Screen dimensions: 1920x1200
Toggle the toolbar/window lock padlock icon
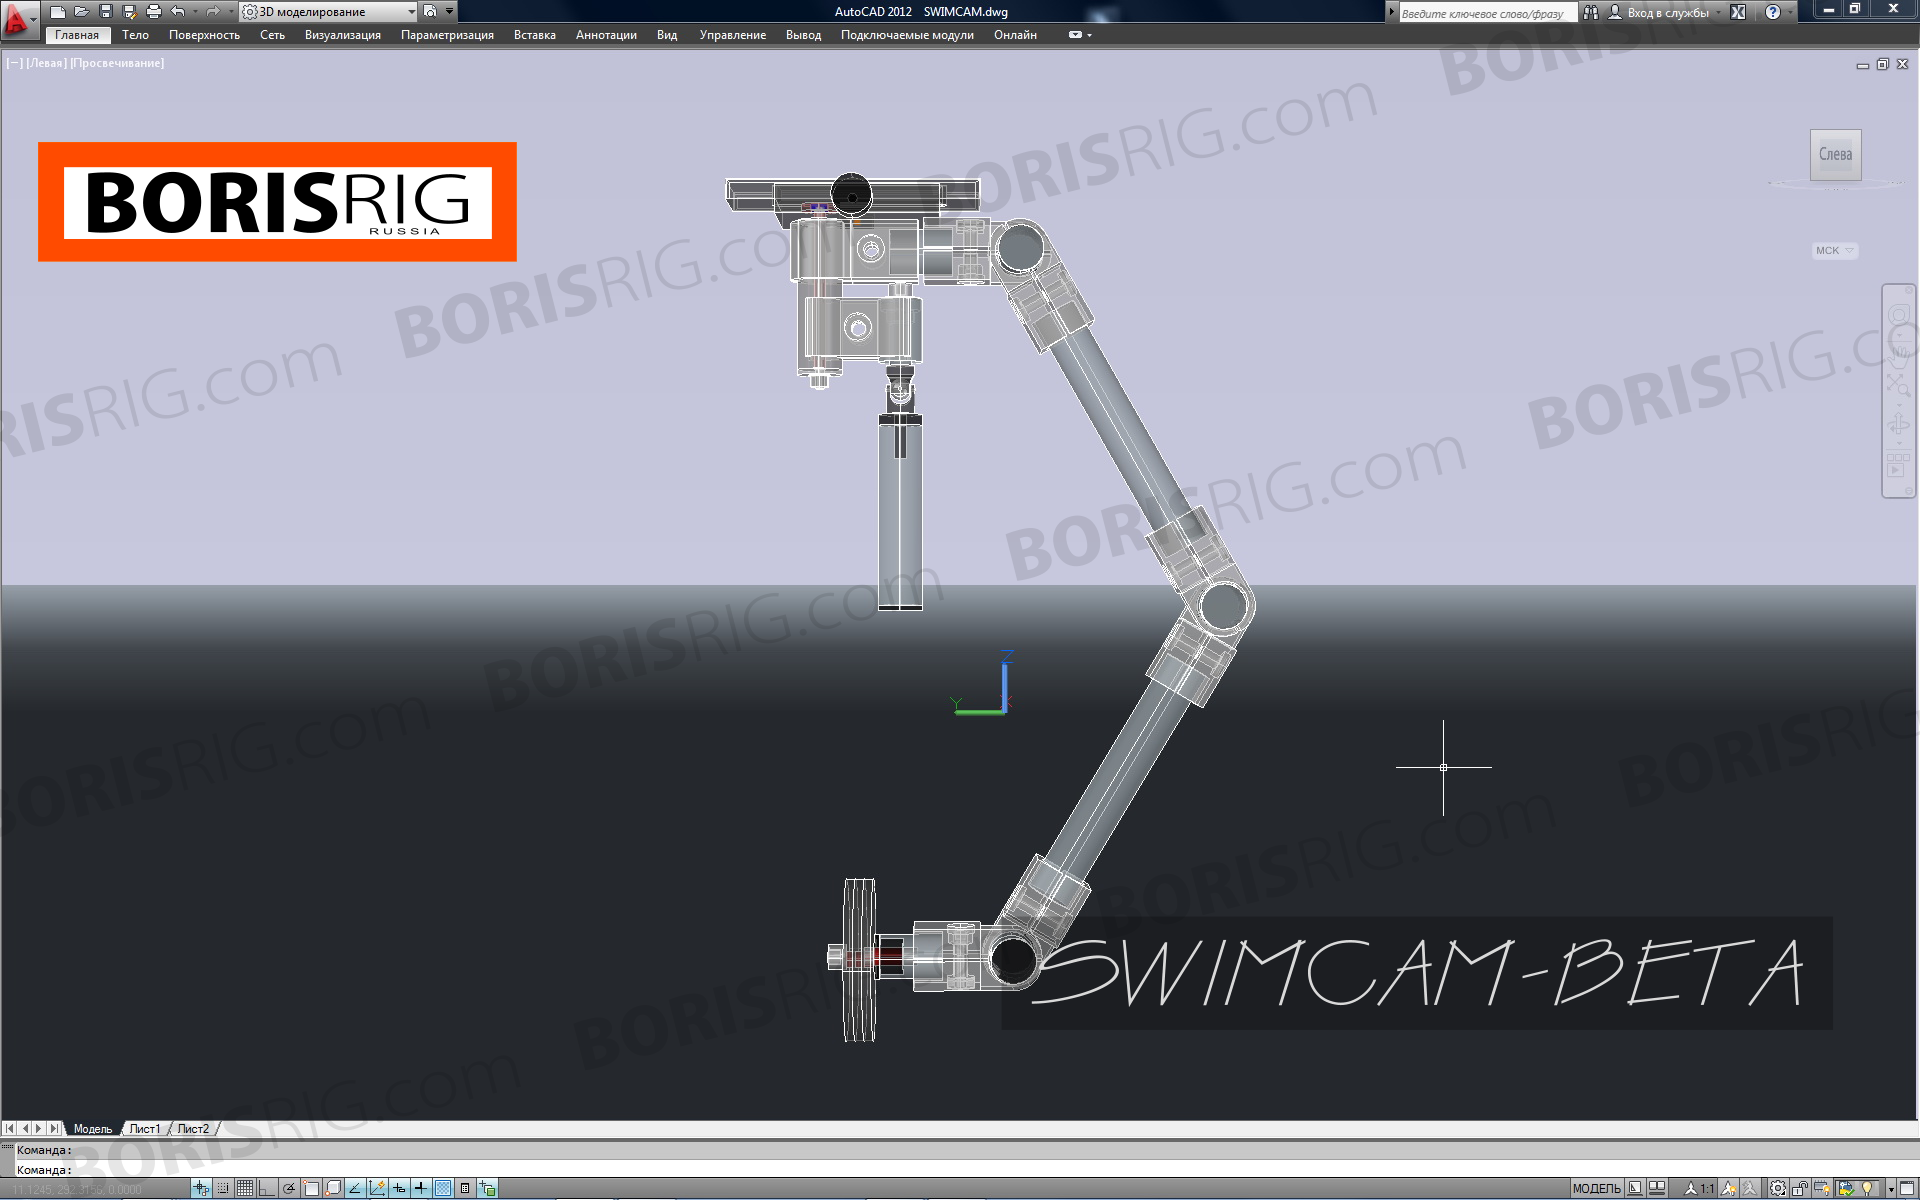pyautogui.click(x=1800, y=1189)
